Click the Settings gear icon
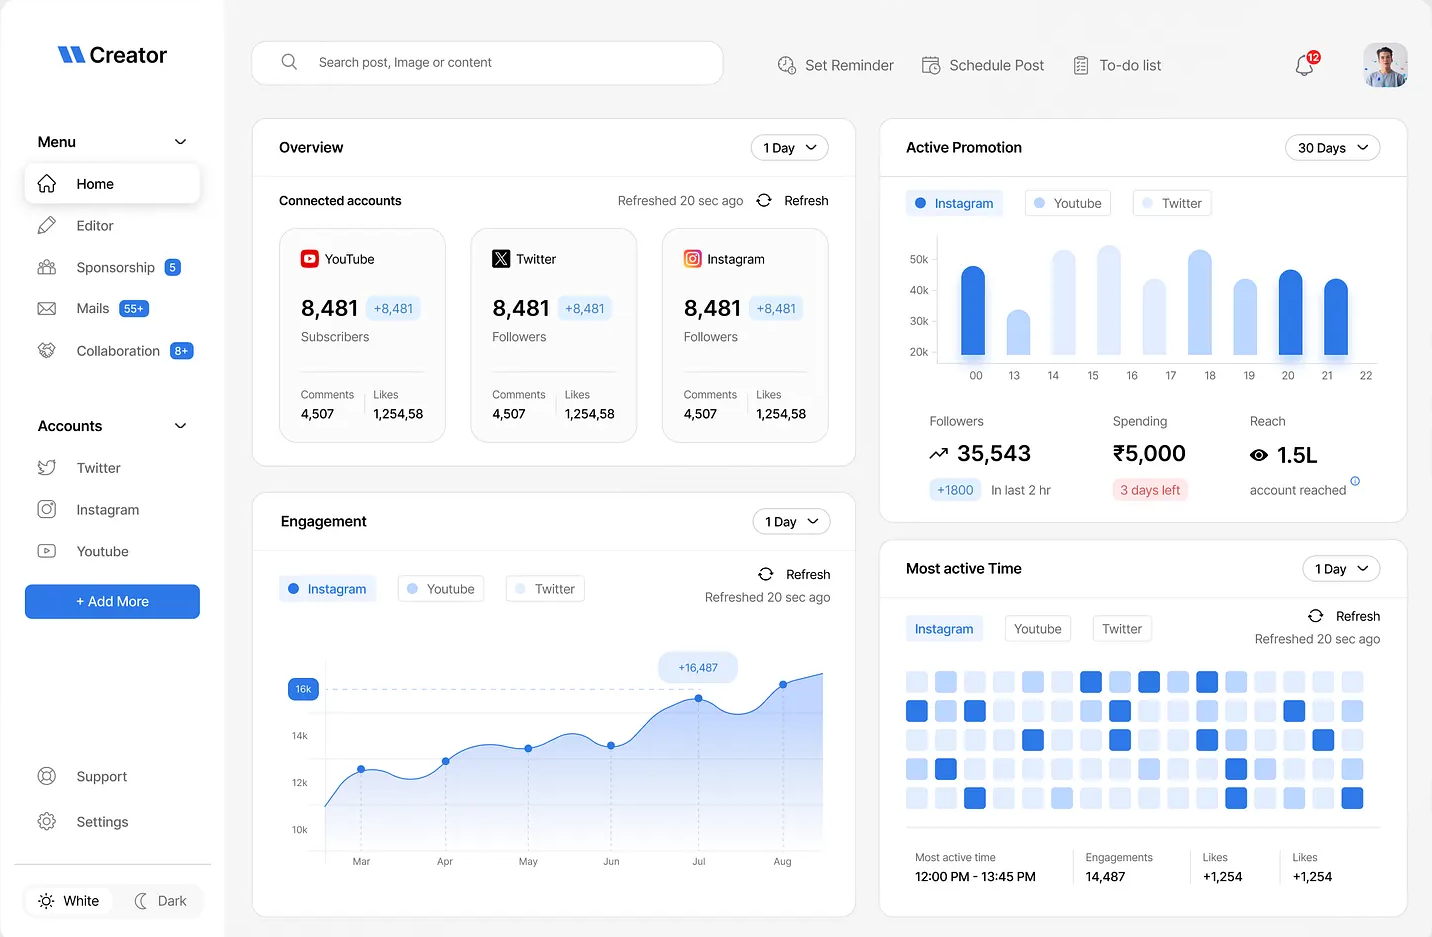The height and width of the screenshot is (937, 1432). [x=47, y=822]
